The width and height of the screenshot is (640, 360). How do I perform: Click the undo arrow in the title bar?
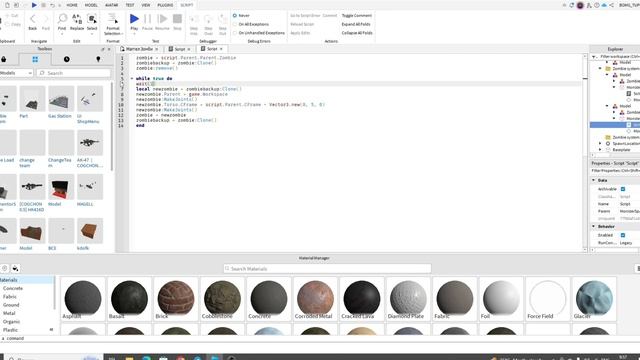click(52, 5)
